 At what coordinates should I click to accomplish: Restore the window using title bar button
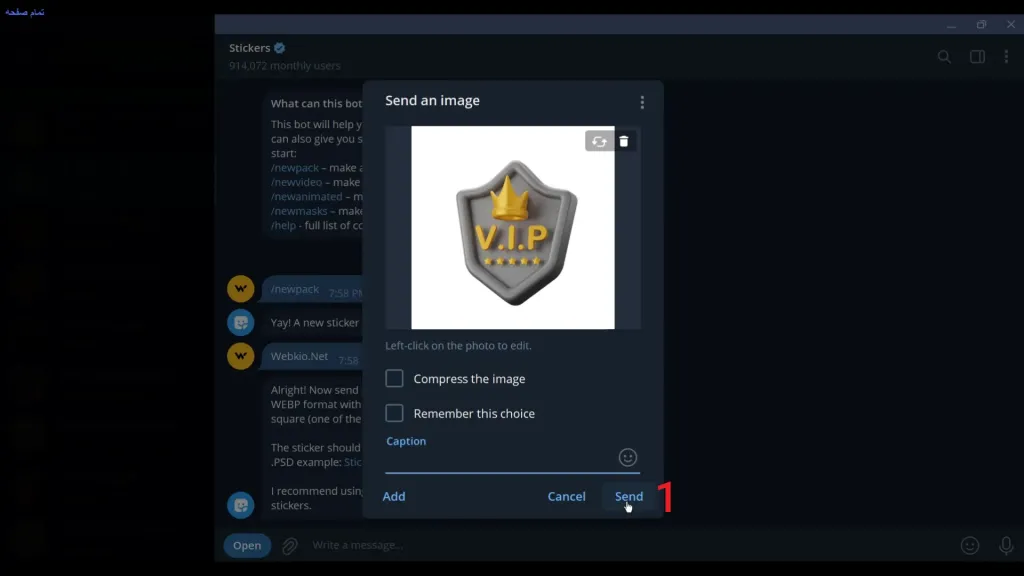(x=981, y=24)
